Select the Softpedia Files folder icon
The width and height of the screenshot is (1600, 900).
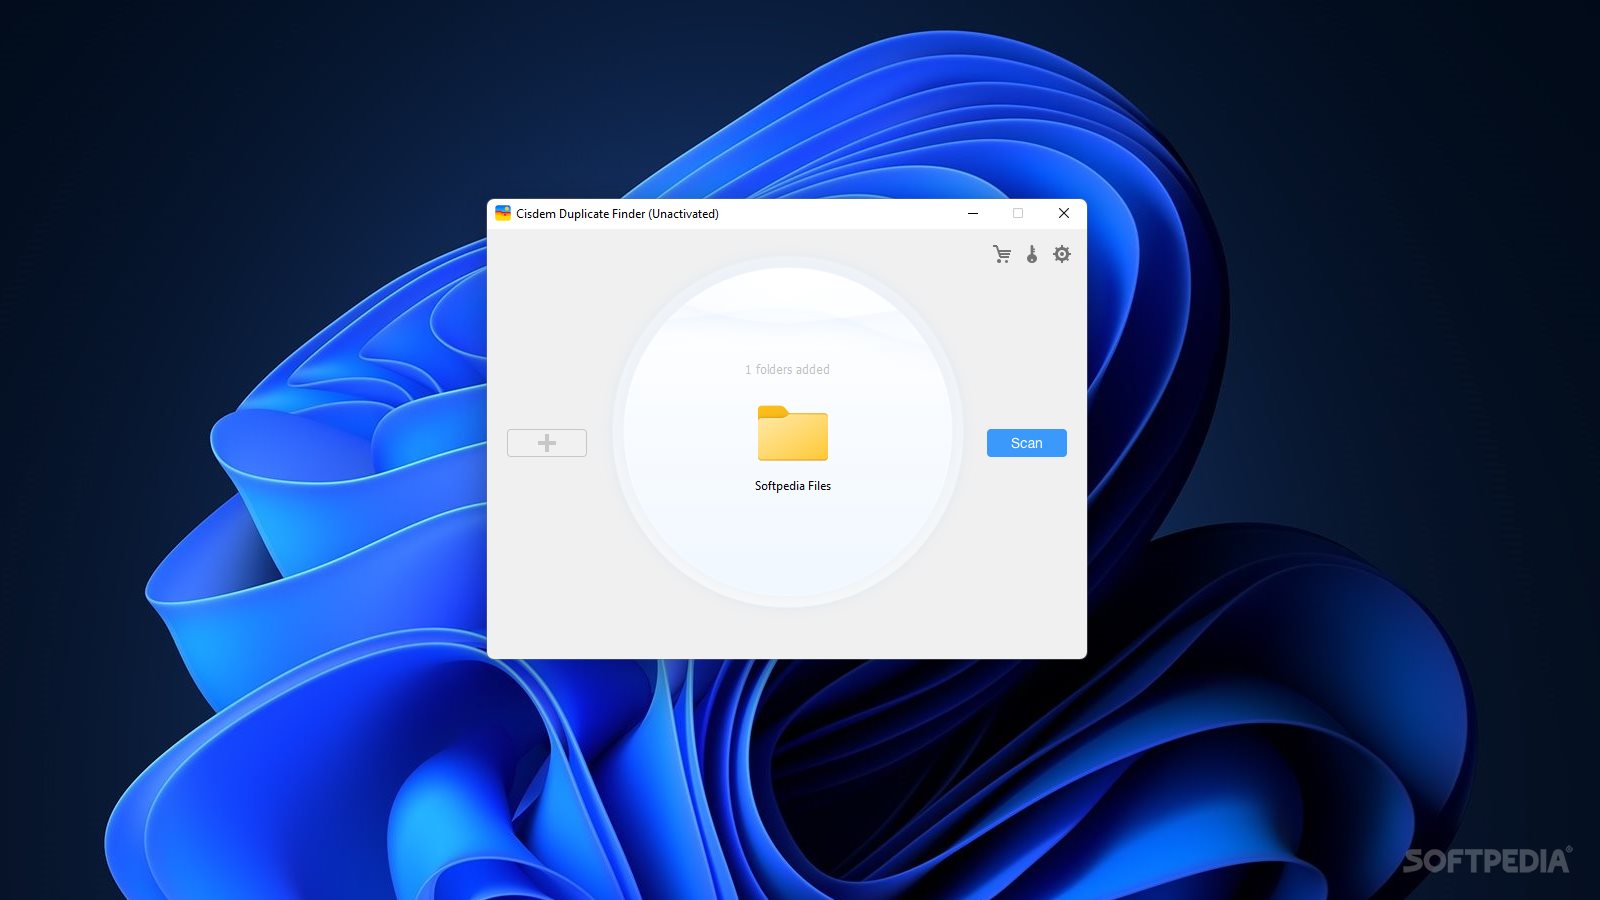point(793,433)
